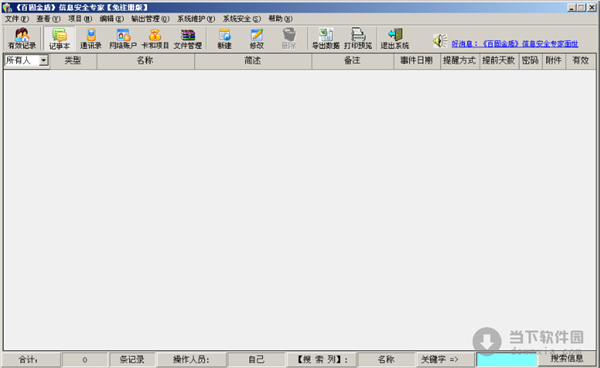
Task: Open the 系统维护 menu
Action: tap(196, 19)
